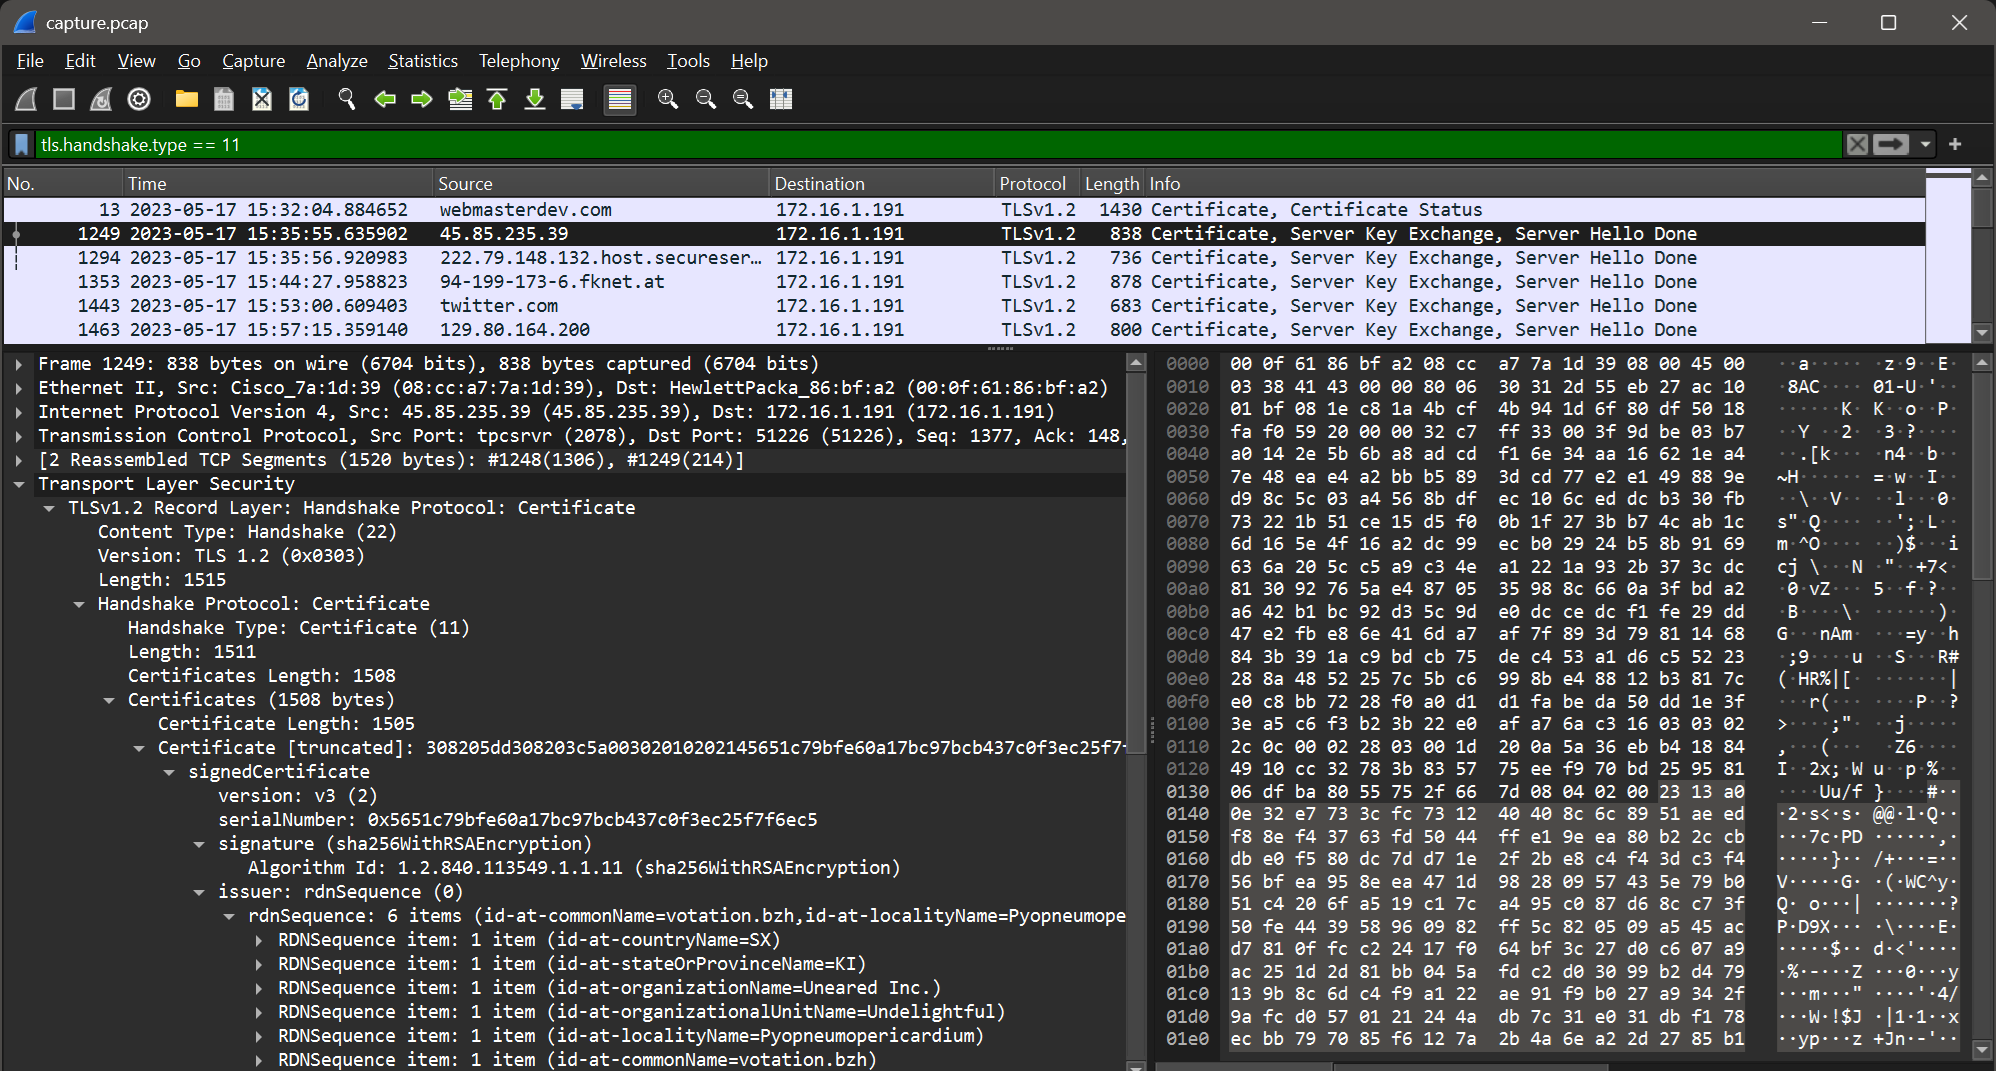Sort packets by Source column header
The image size is (2007, 1071).
(x=600, y=184)
